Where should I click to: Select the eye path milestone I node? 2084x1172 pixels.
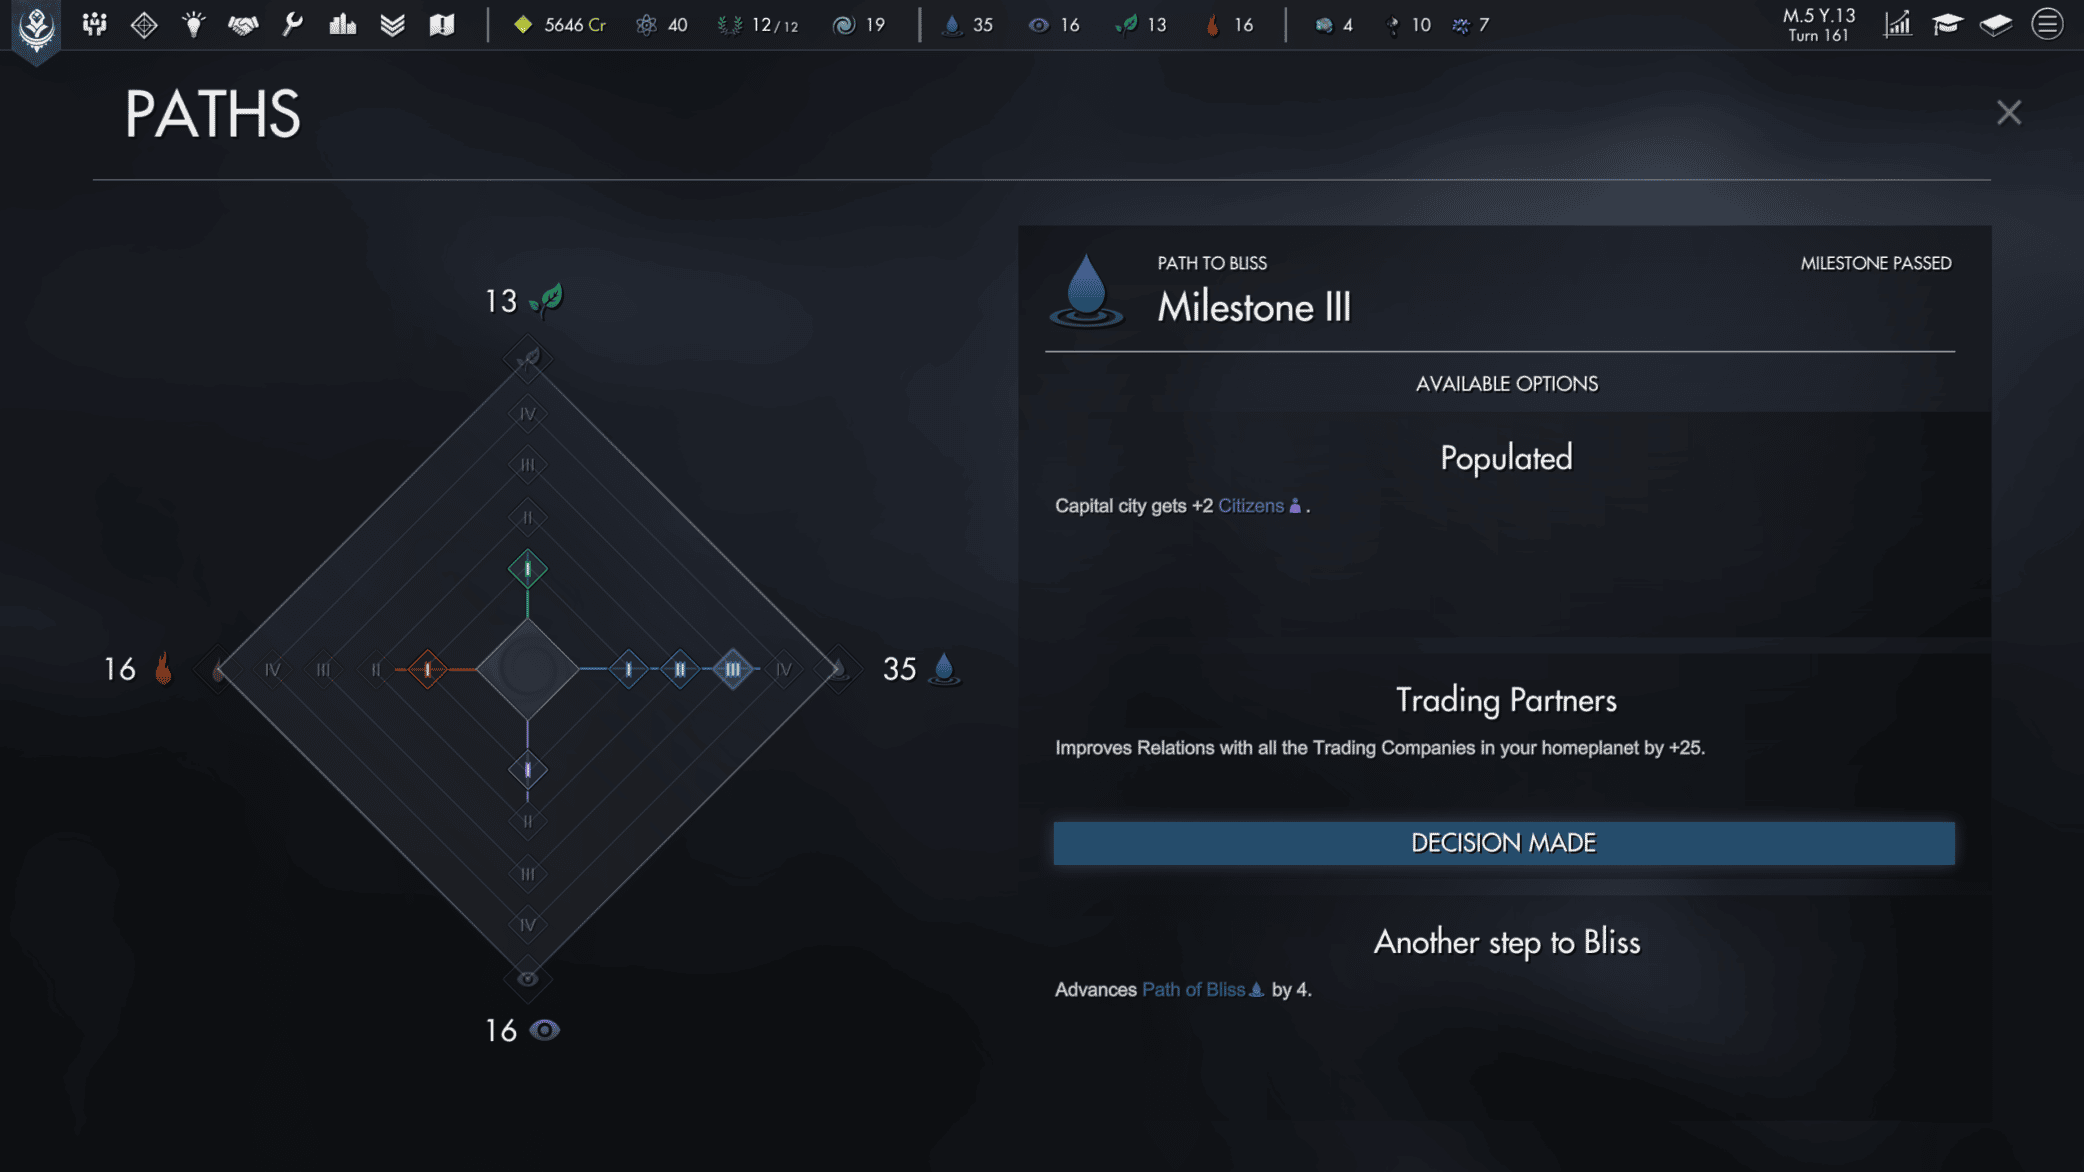pyautogui.click(x=527, y=770)
